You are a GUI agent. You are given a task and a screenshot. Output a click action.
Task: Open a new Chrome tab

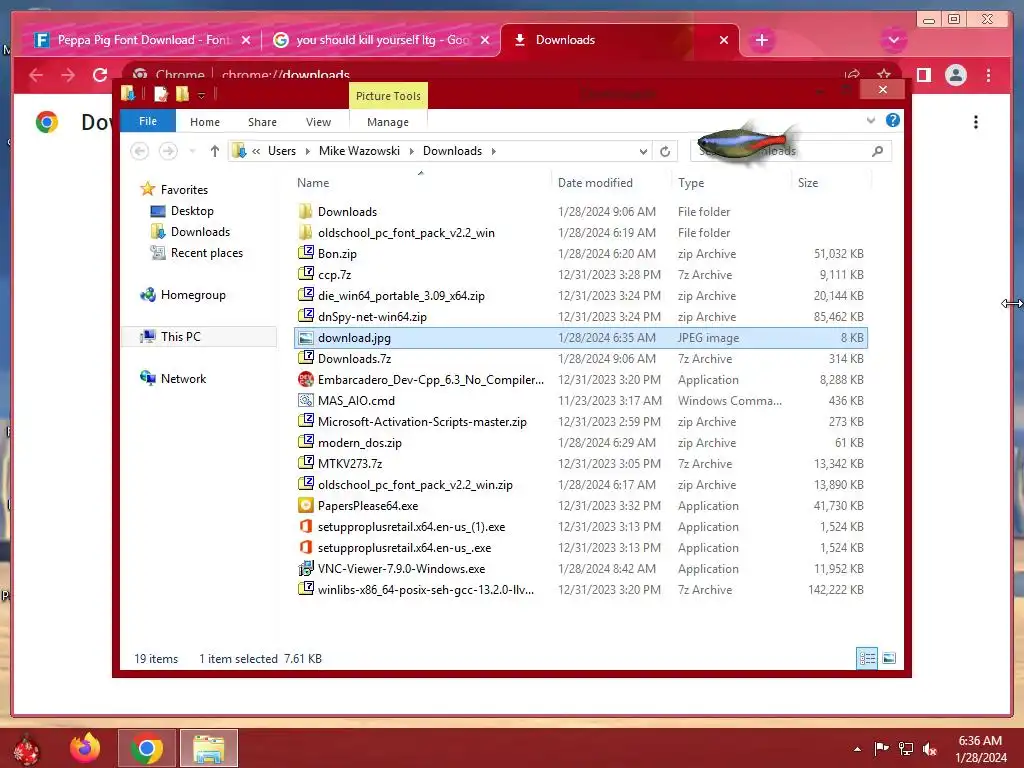[761, 40]
